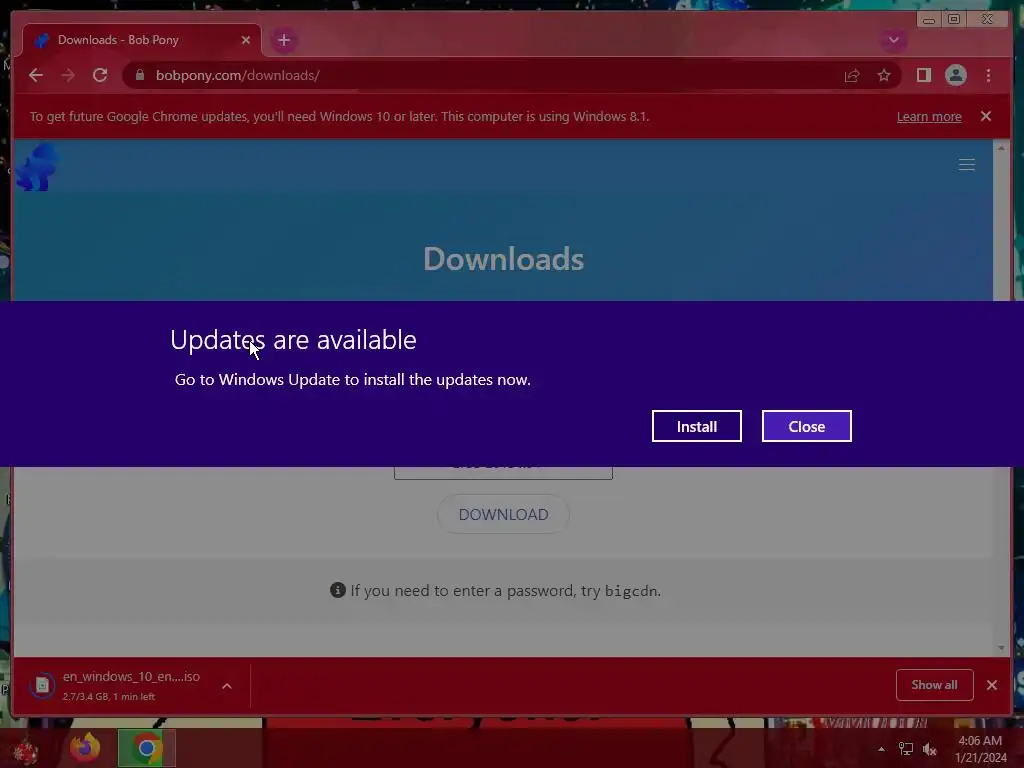Share this page icon in address bar
The height and width of the screenshot is (768, 1024).
[x=852, y=75]
